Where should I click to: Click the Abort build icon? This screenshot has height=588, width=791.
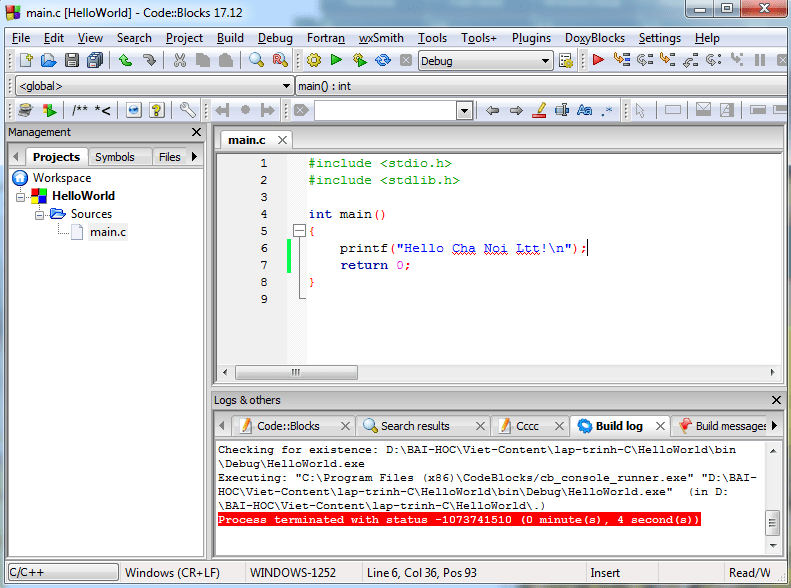[406, 61]
